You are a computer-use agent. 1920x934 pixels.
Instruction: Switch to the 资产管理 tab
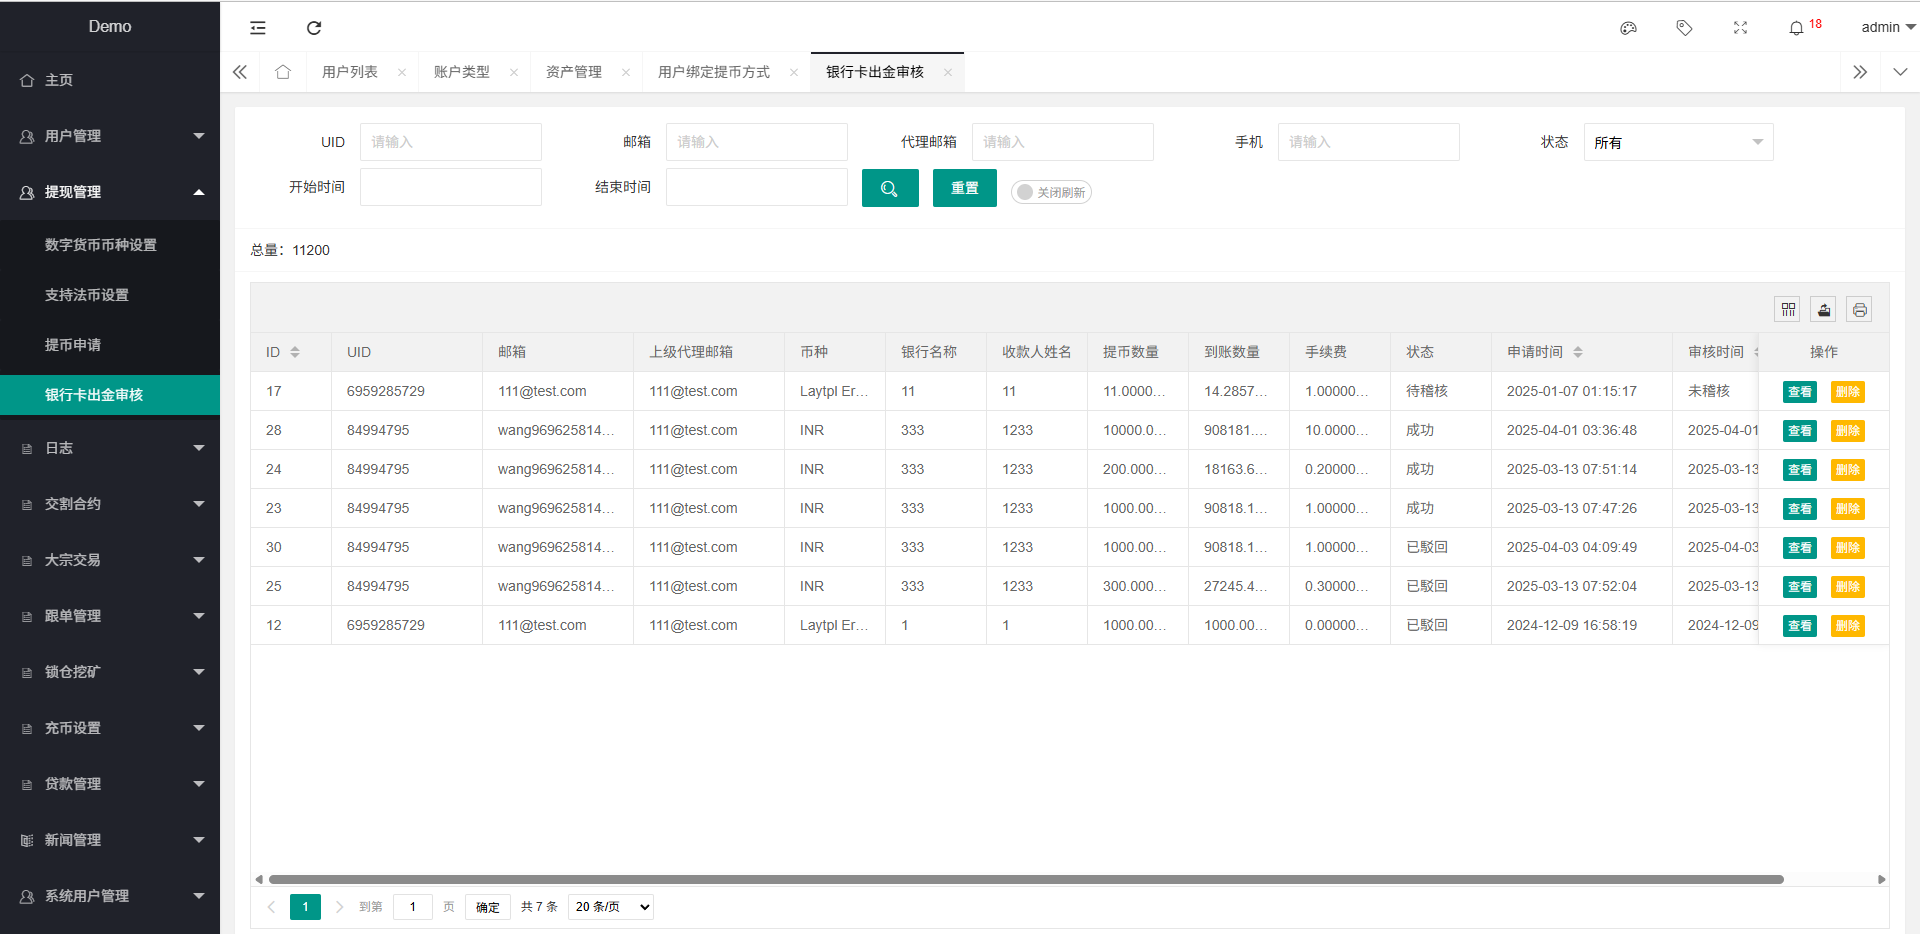(574, 72)
